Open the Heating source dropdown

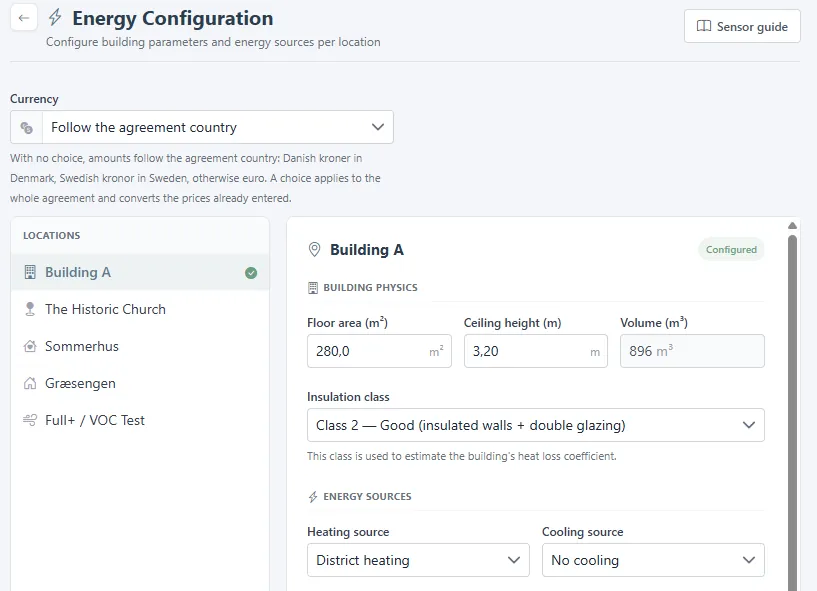[418, 560]
